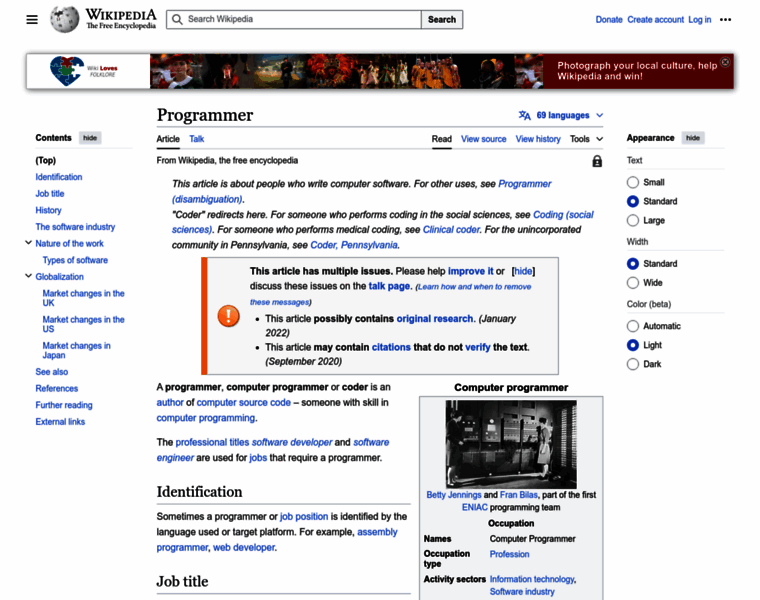Select the Small text size option
The height and width of the screenshot is (600, 760).
click(633, 182)
